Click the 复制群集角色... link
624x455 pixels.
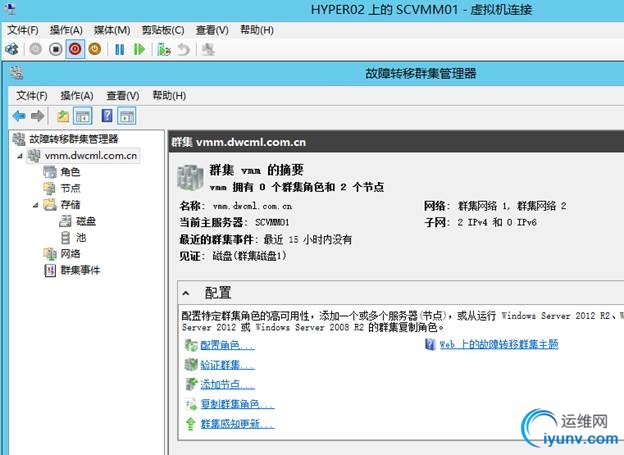point(237,404)
